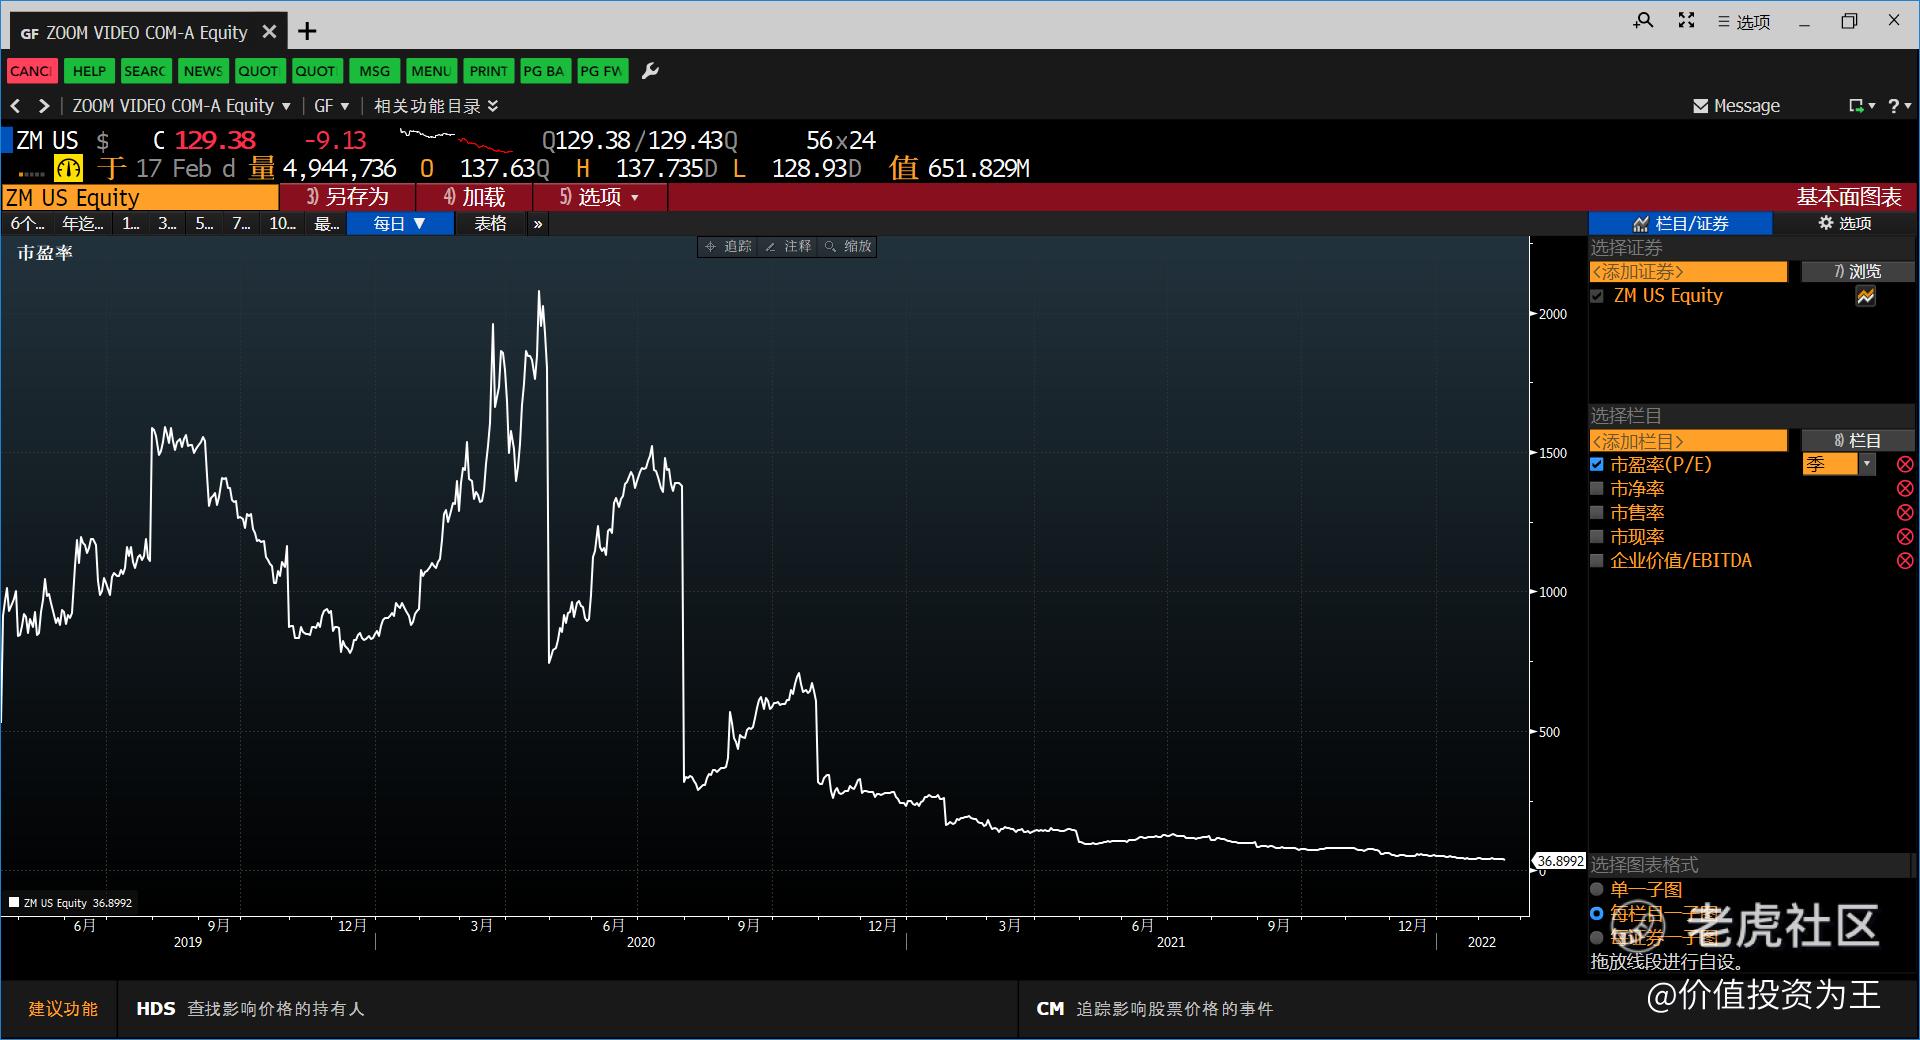Click the red CANCEL function key
The image size is (1920, 1040).
coord(32,71)
